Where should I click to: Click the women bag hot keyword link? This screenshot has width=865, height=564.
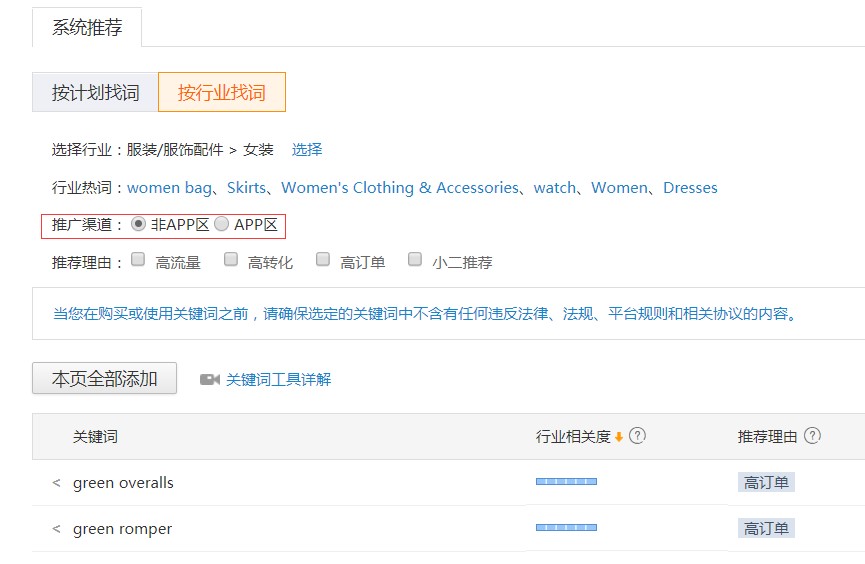(169, 188)
